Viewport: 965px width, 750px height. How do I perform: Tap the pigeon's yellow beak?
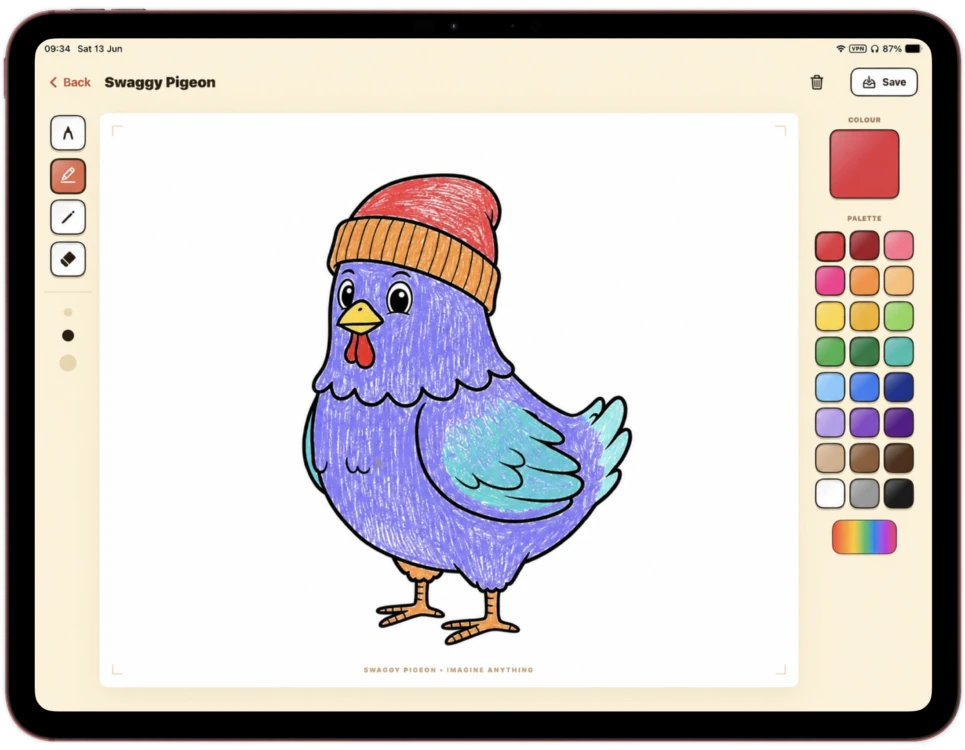pos(359,316)
